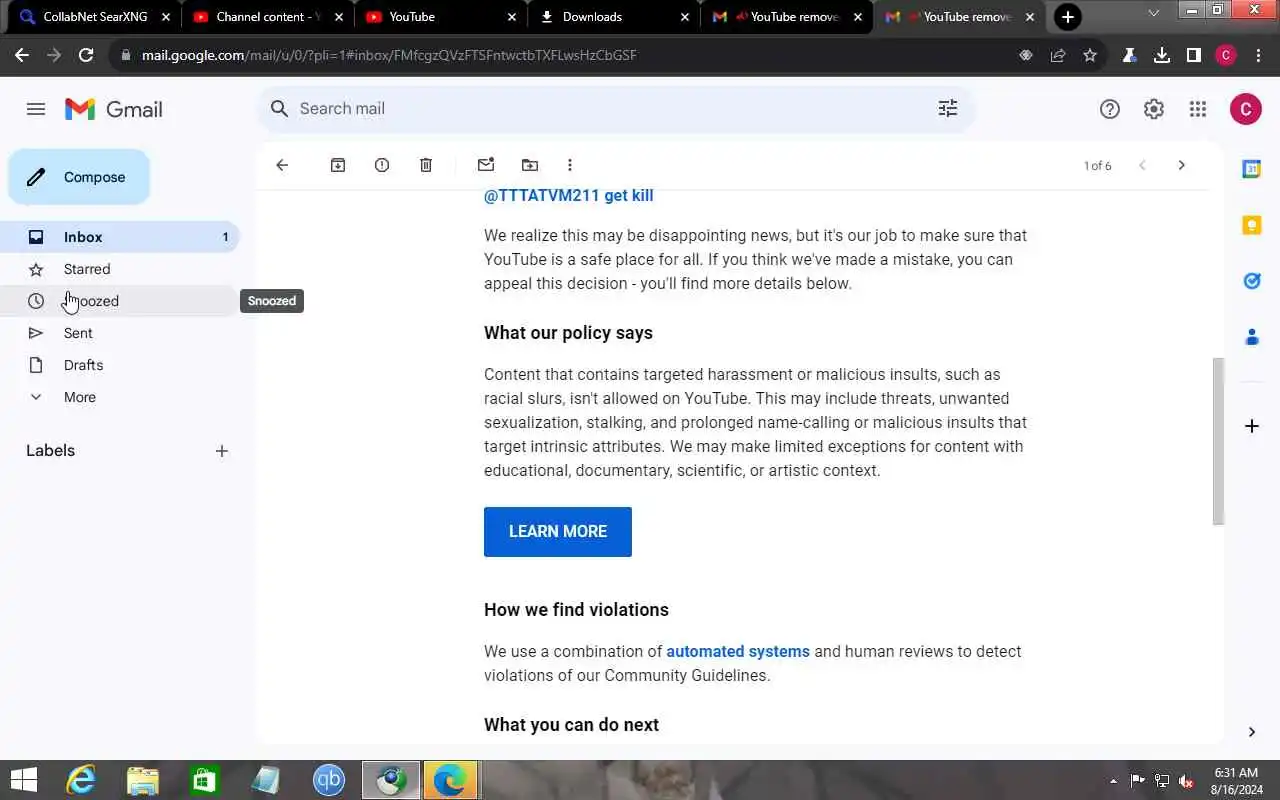
Task: Report this email as spam
Action: pyautogui.click(x=382, y=165)
